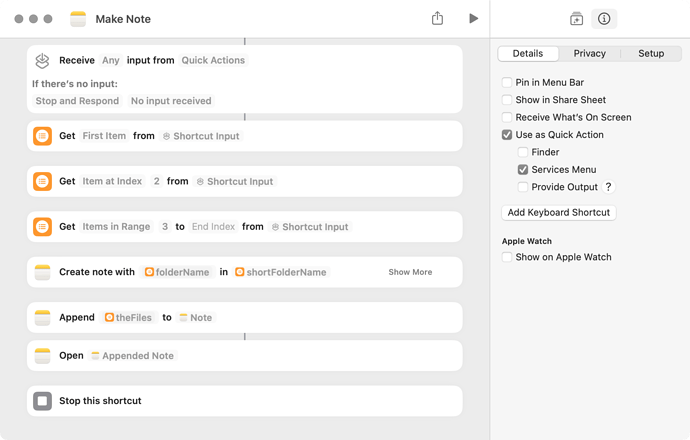Click the Receive input action icon
The image size is (690, 440).
tap(42, 61)
